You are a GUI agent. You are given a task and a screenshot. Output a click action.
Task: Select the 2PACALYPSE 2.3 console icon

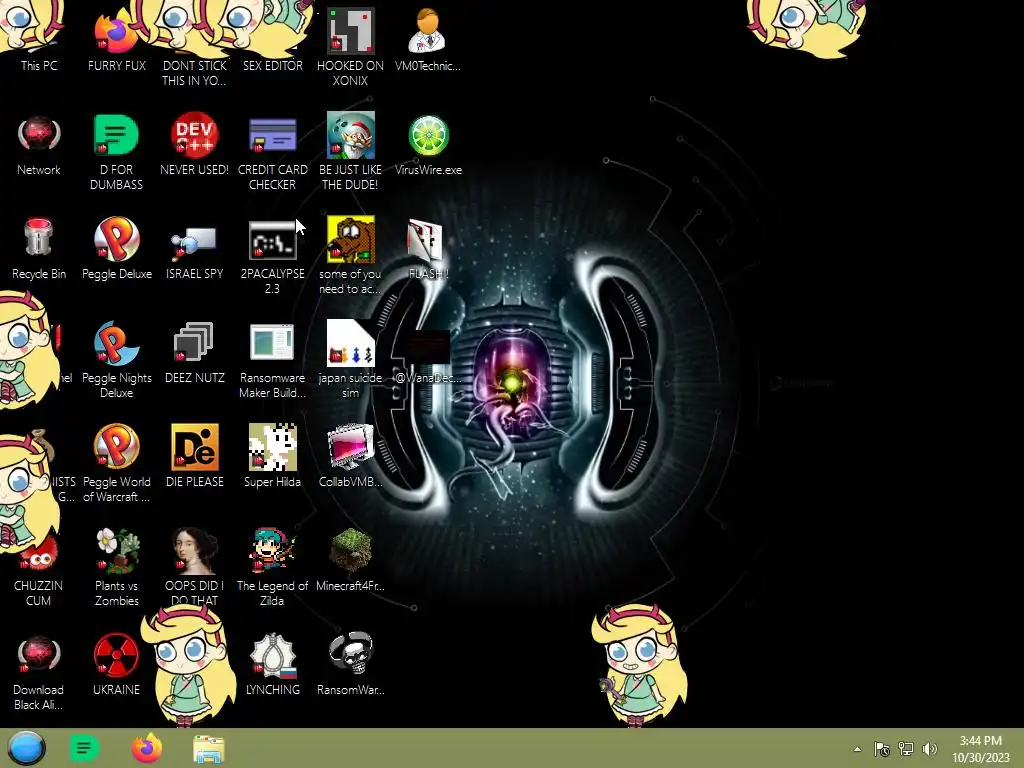[272, 255]
